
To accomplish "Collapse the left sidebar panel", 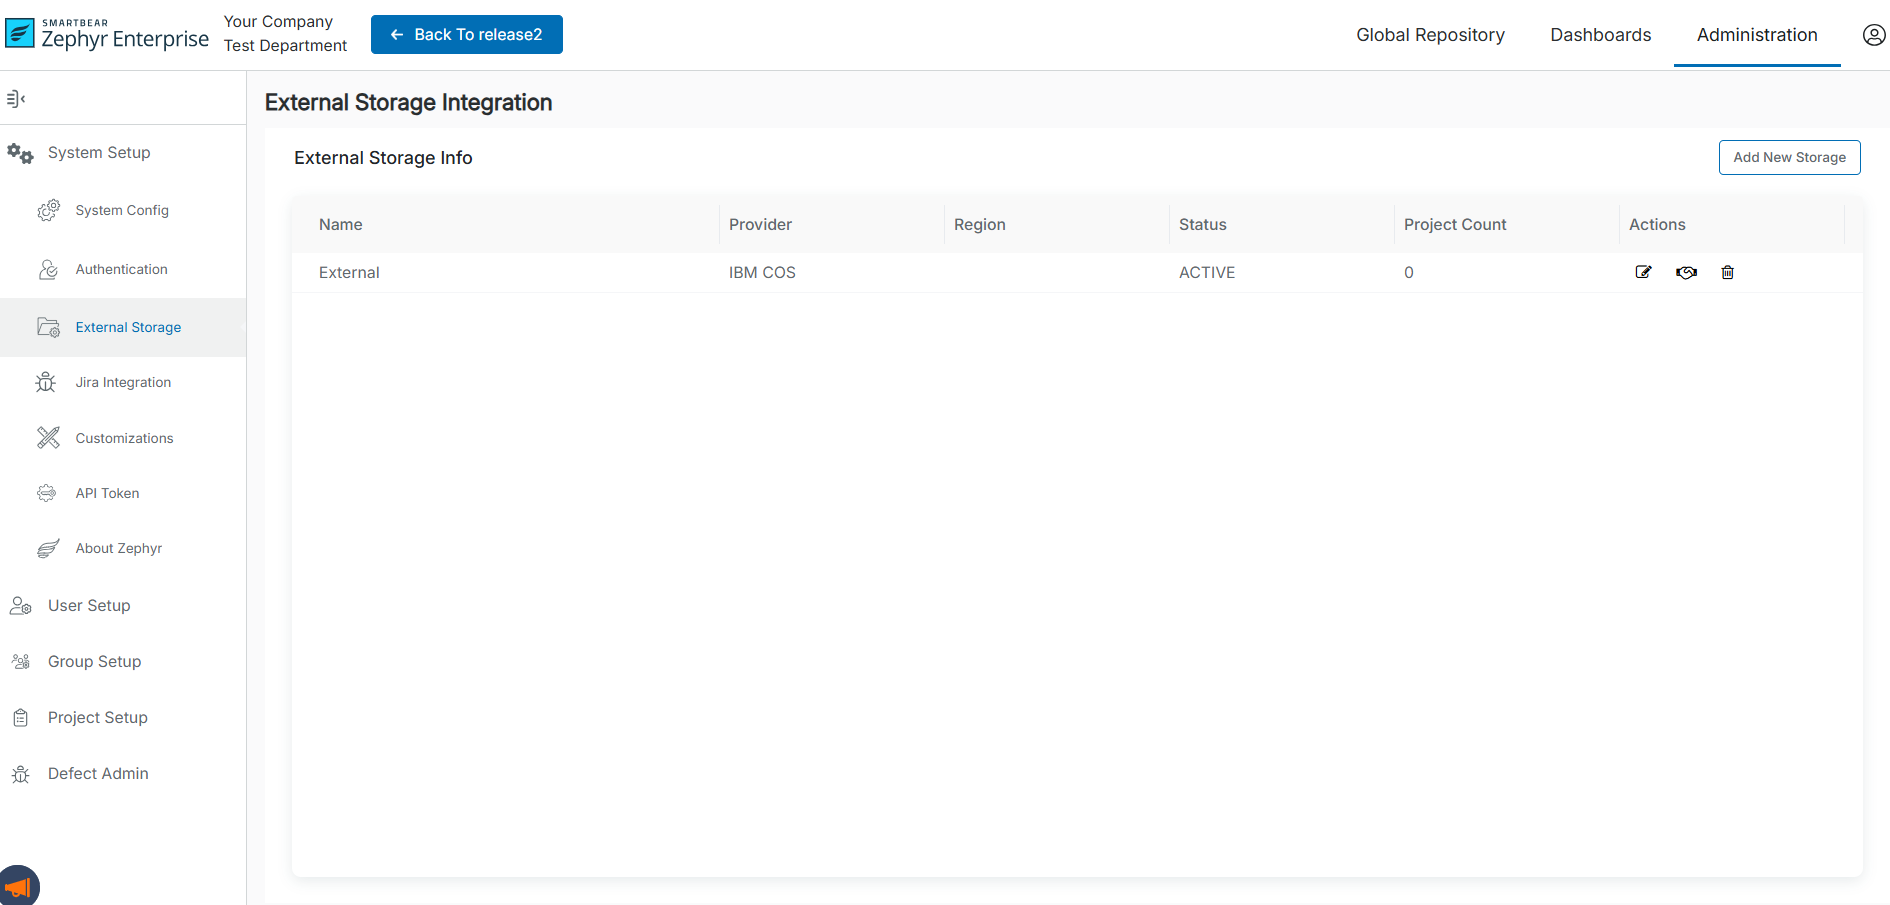I will (x=16, y=98).
